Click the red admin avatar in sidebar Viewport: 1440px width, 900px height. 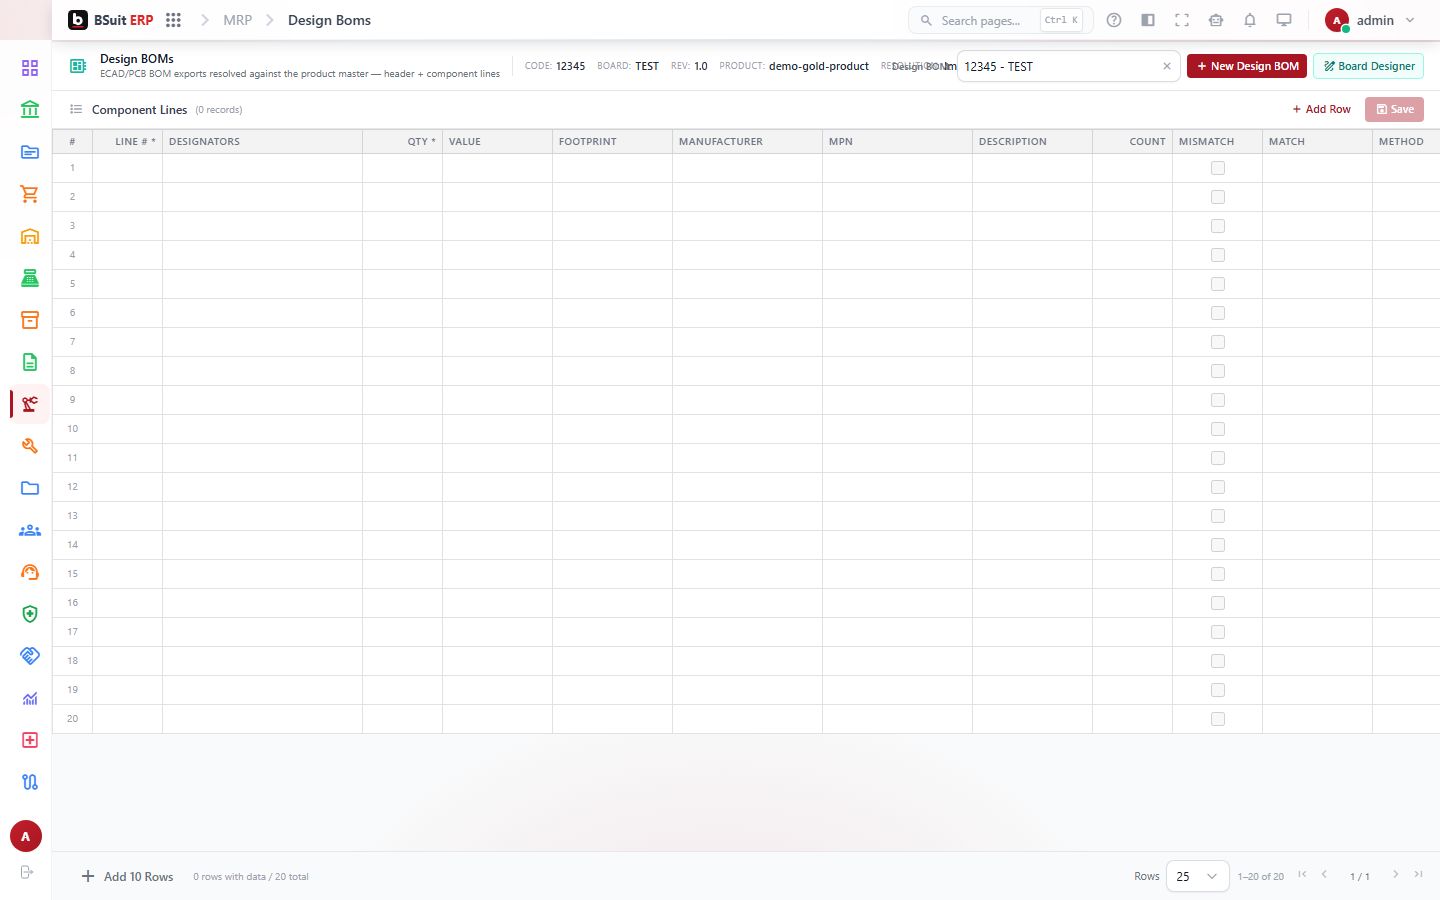tap(26, 836)
